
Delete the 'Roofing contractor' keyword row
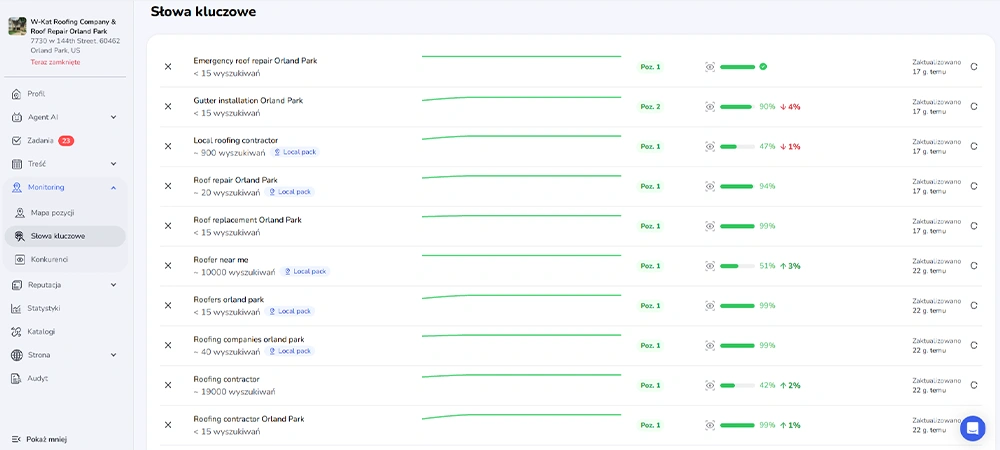tap(168, 385)
